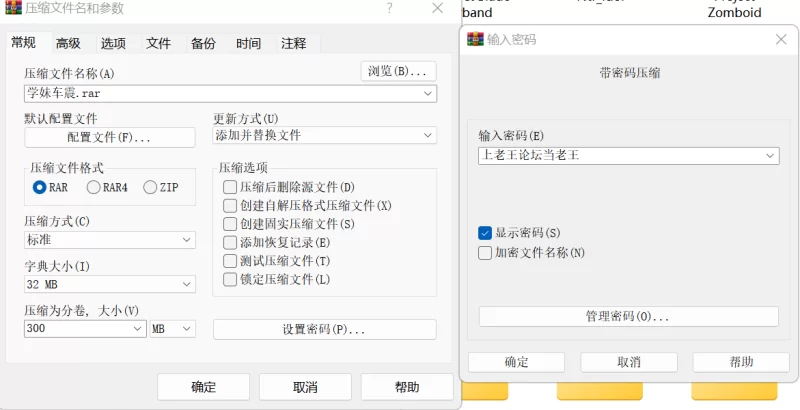Switch to the 时间 tab
Viewport: 800px width, 410px height.
(x=248, y=44)
